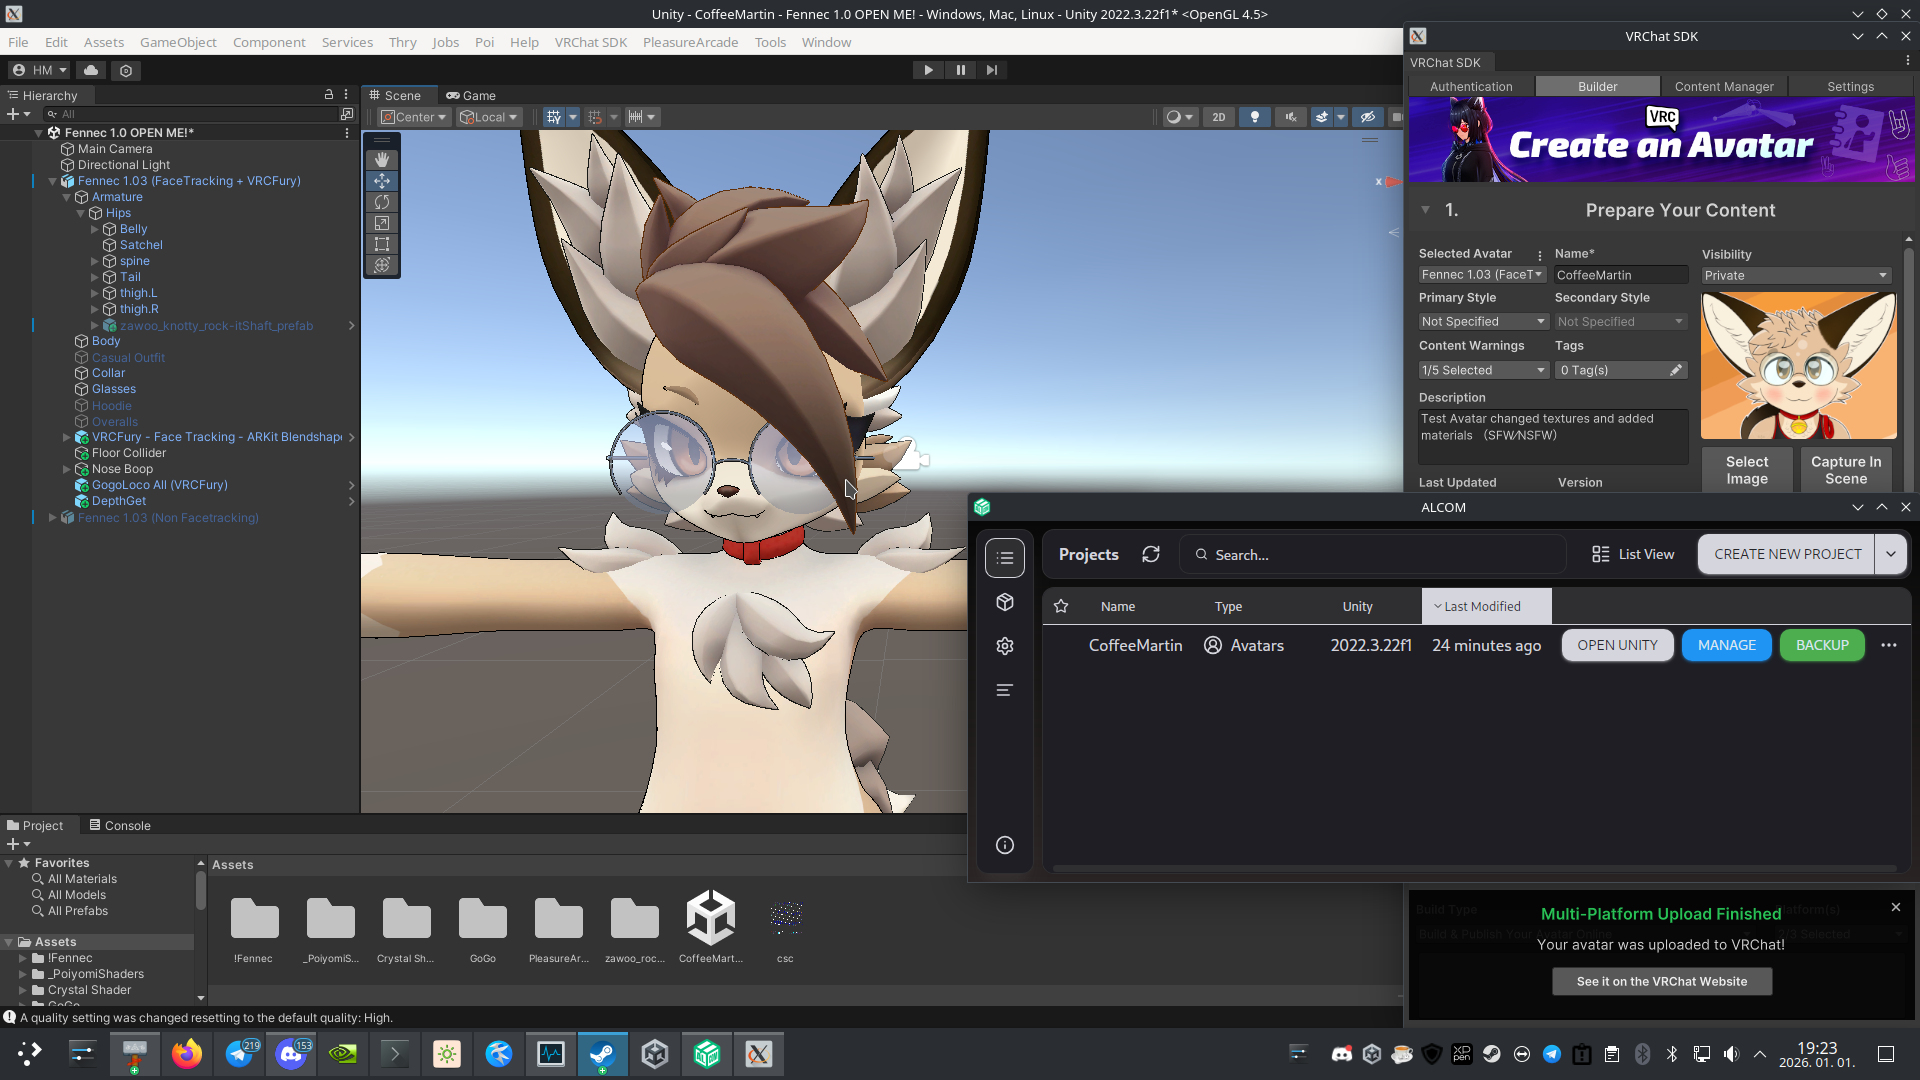Toggle scene lighting lightbulb button

pos(1255,117)
